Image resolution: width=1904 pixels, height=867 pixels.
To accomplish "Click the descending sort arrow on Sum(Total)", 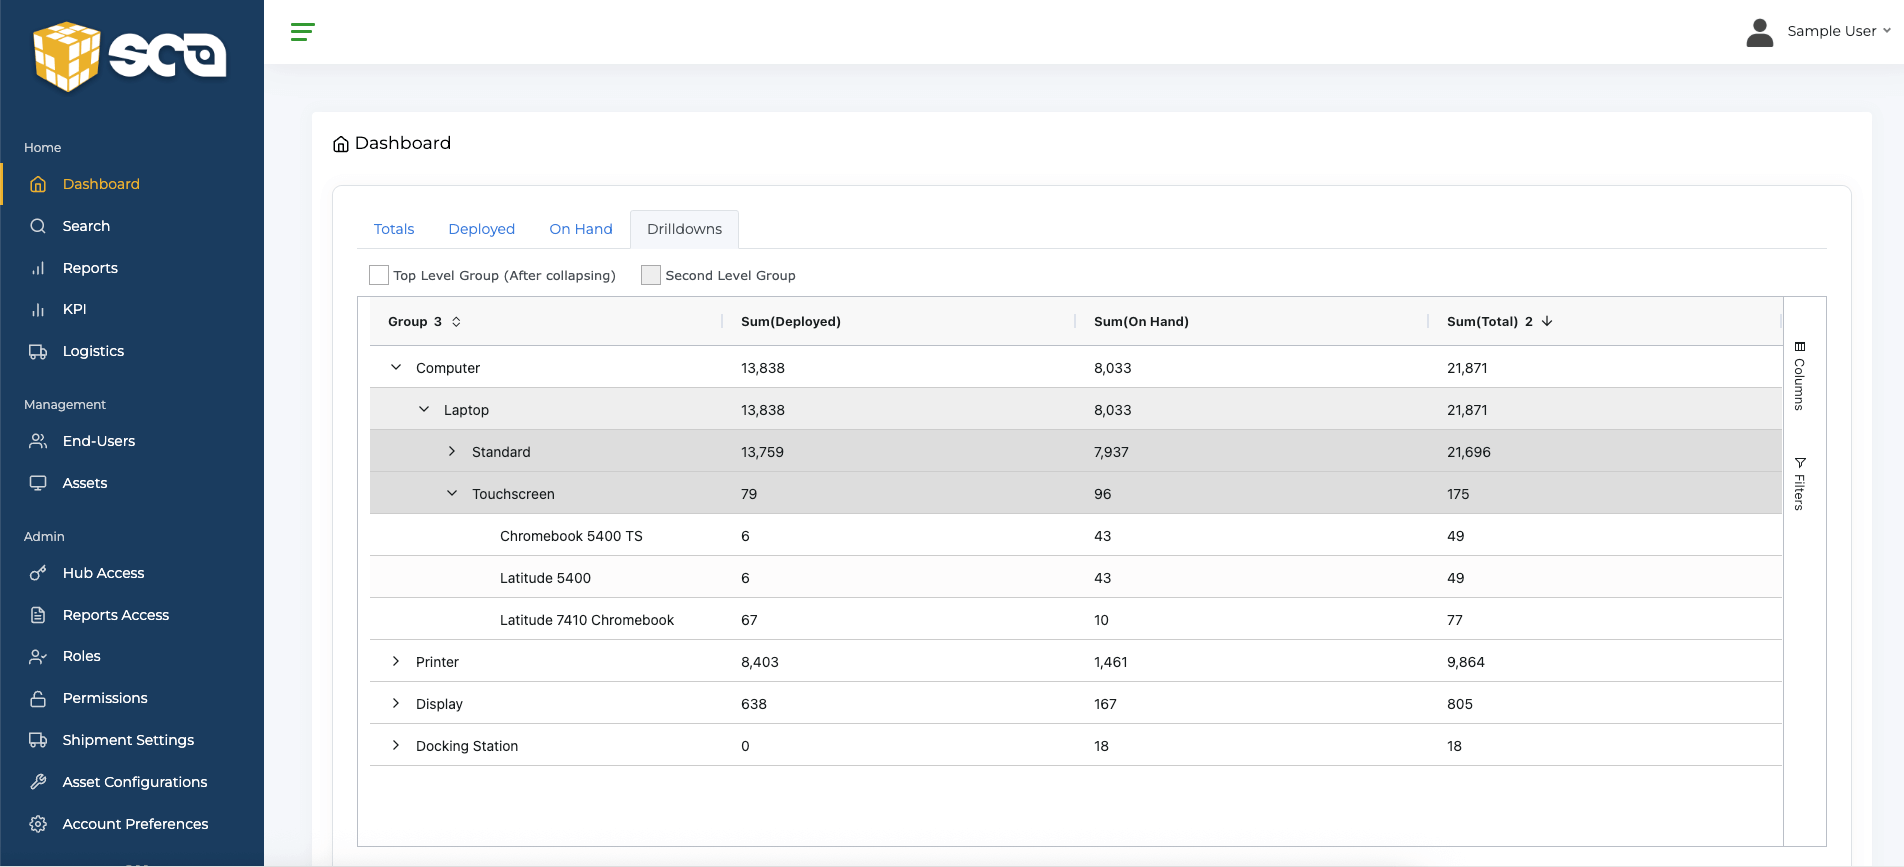I will click(1547, 321).
